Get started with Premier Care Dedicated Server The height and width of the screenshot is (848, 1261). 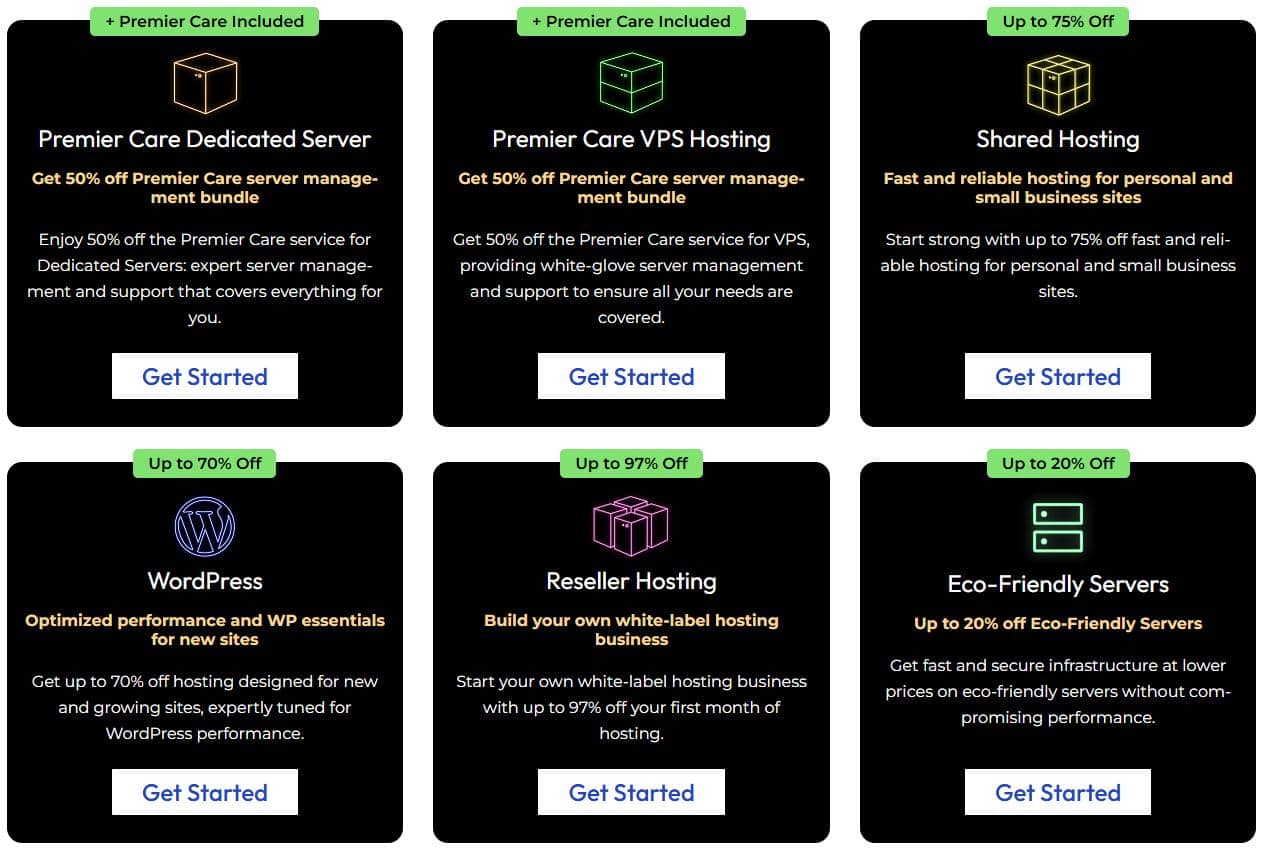[x=204, y=376]
